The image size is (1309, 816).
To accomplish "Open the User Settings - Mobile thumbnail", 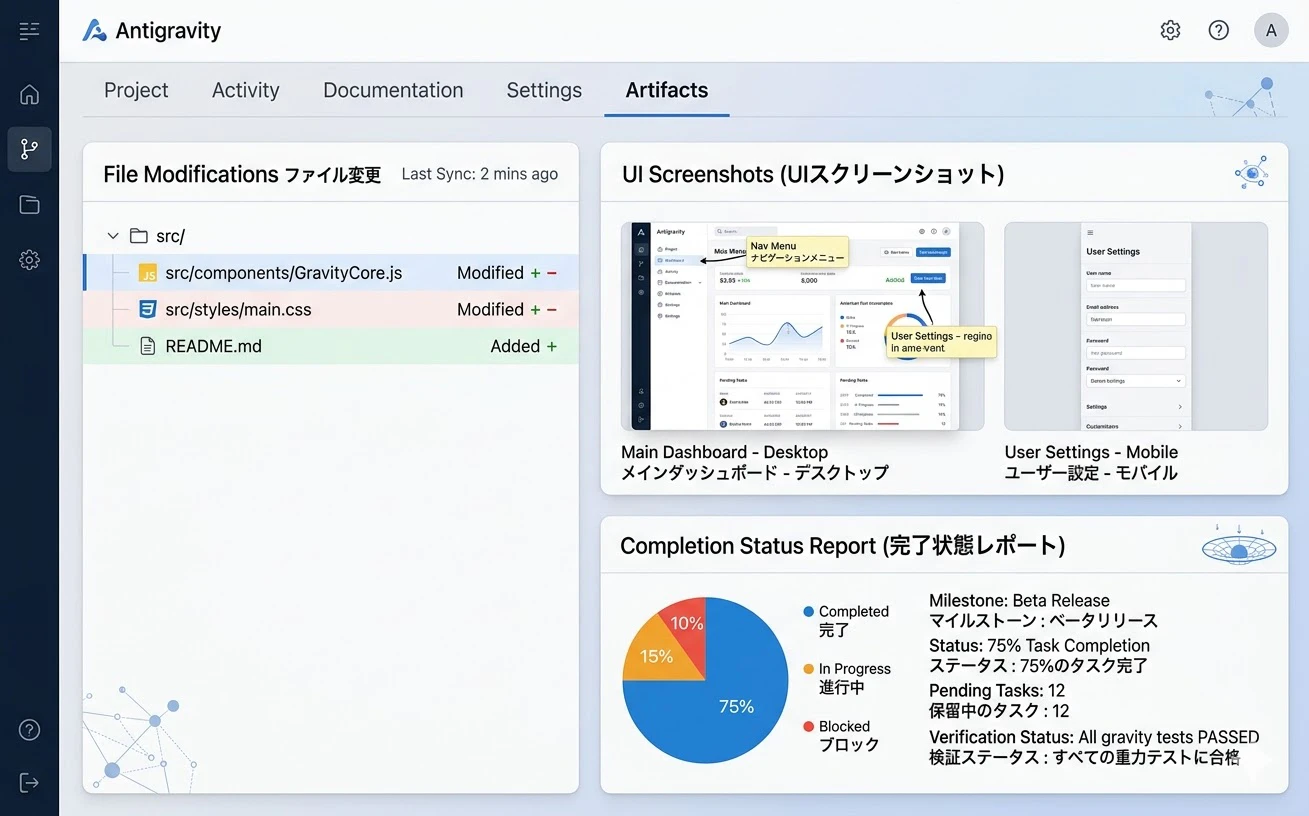I will point(1136,327).
